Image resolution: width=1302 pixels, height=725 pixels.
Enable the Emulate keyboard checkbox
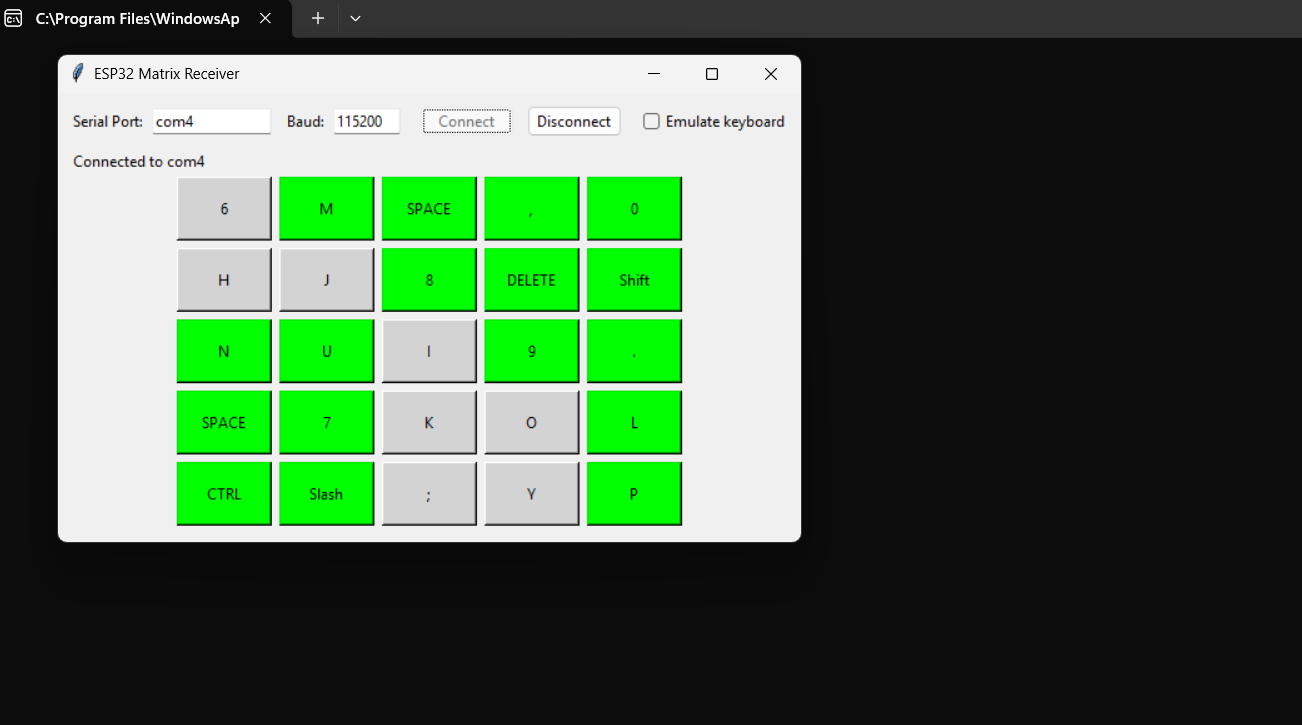coord(652,121)
